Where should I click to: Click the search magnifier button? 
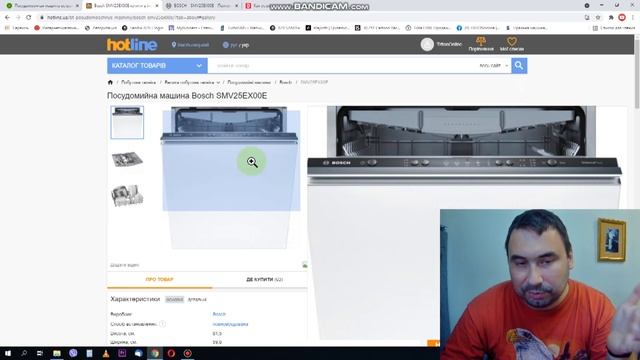(x=519, y=65)
